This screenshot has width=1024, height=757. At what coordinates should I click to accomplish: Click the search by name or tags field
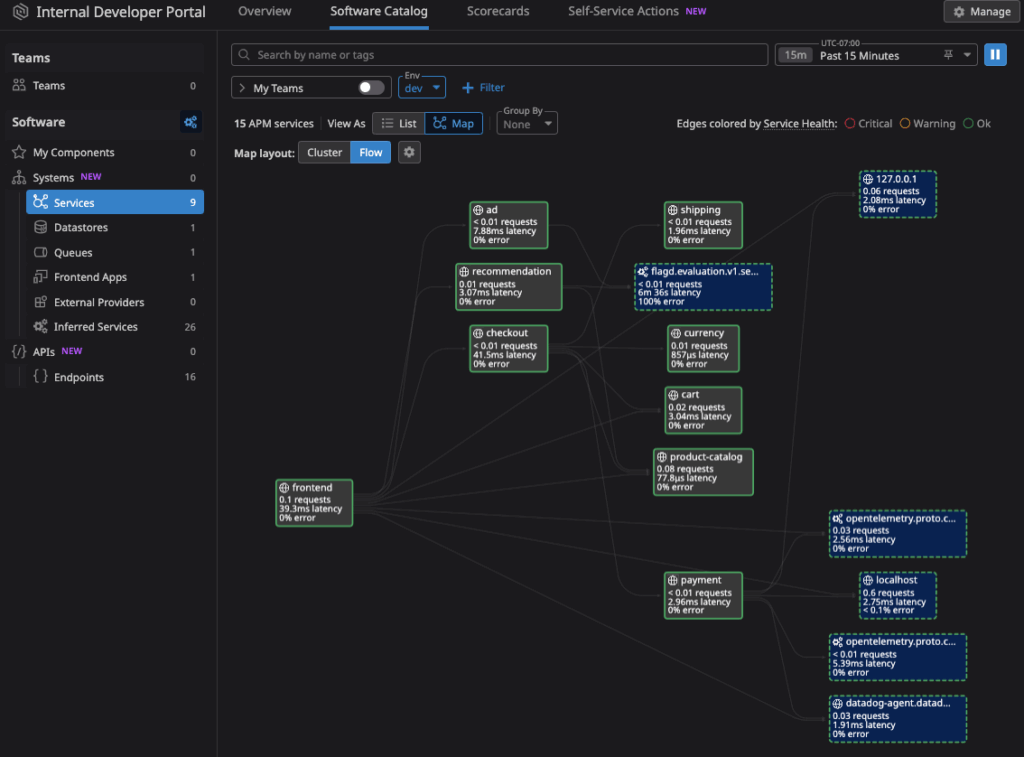(x=500, y=55)
